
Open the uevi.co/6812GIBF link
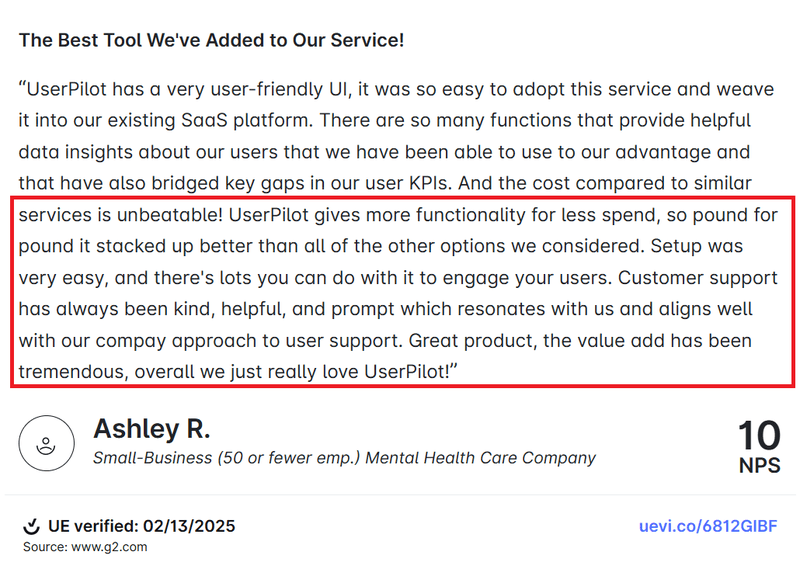point(708,526)
